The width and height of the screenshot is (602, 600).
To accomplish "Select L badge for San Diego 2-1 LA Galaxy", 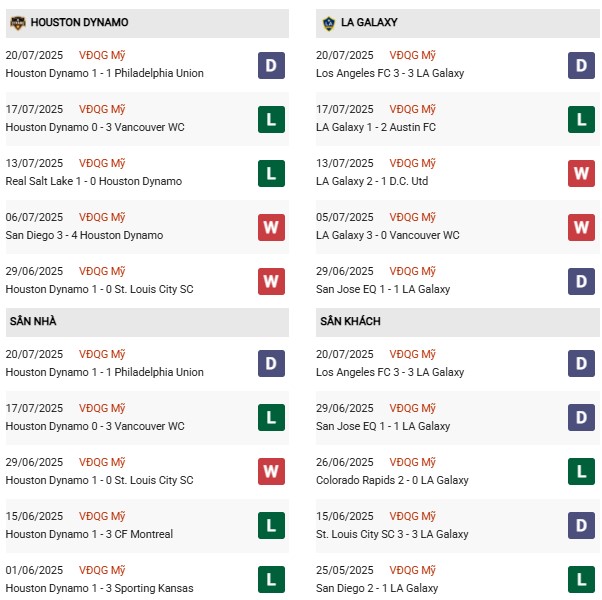I will 582,580.
